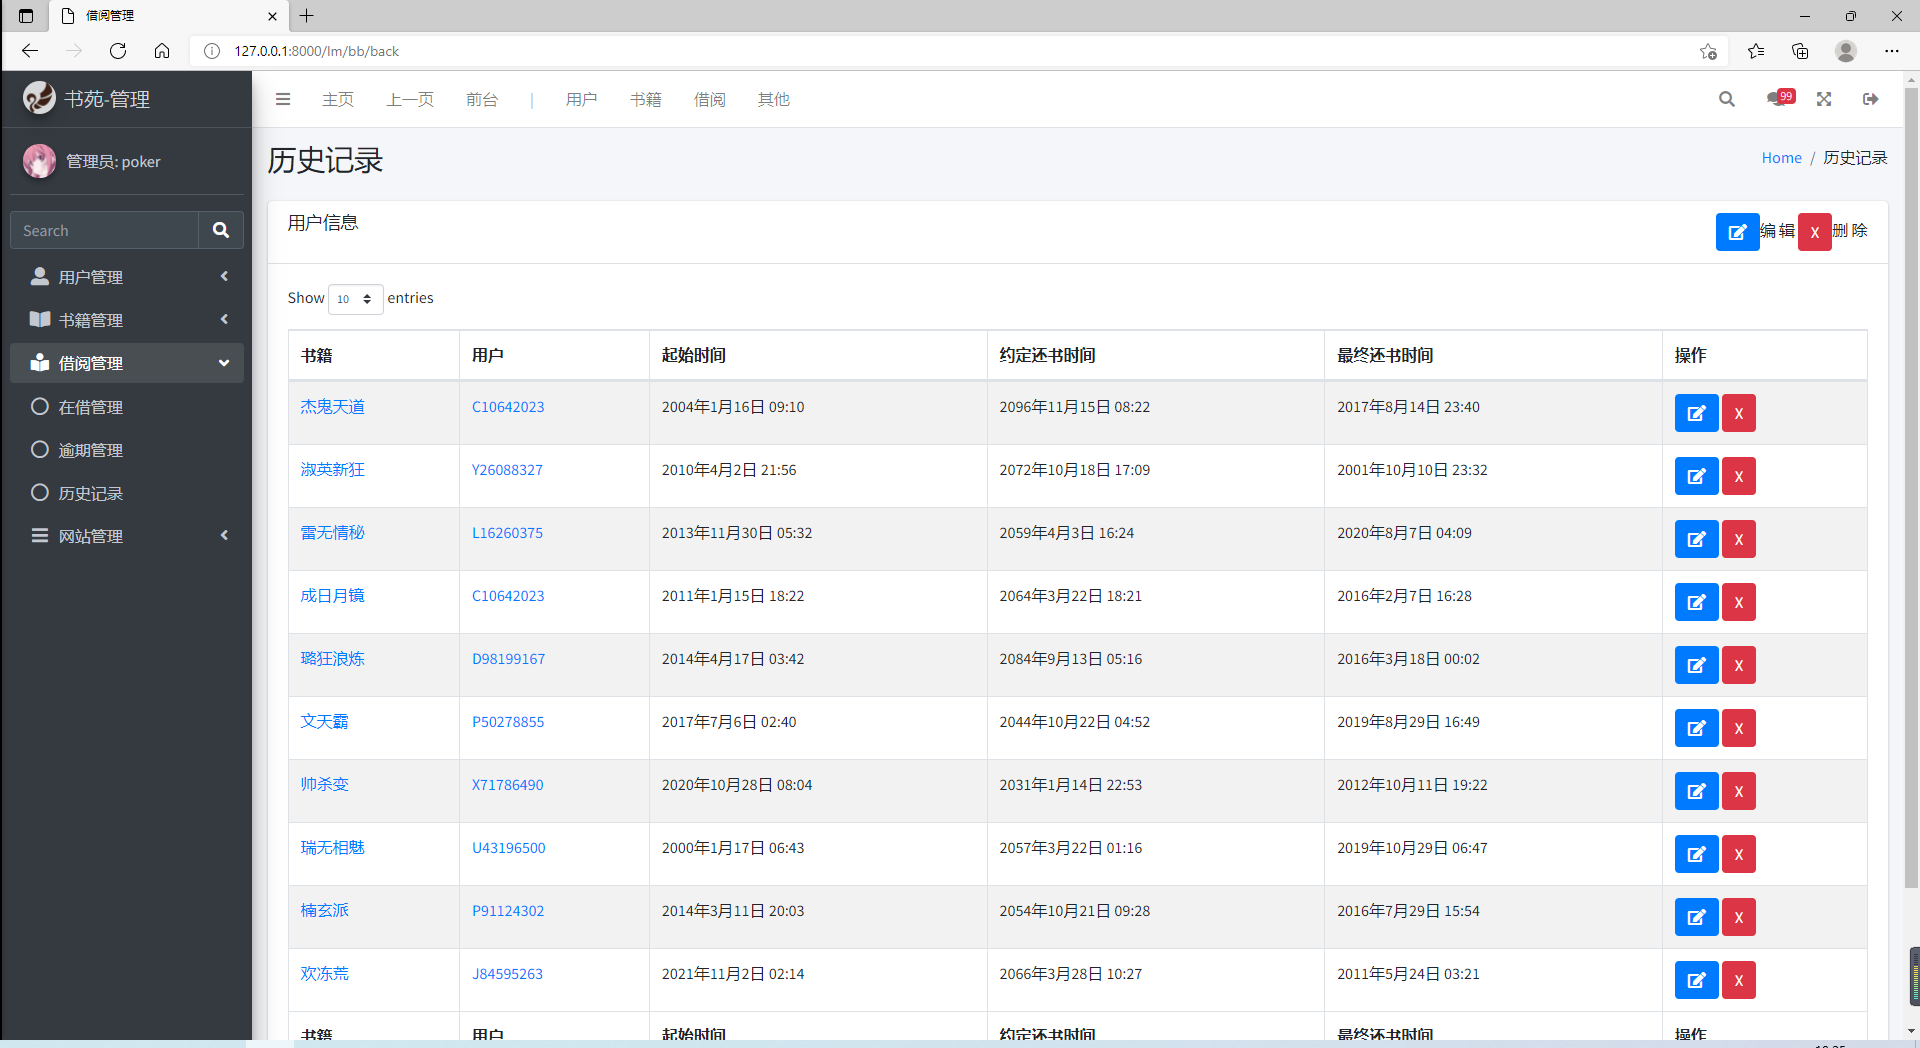Viewport: 1920px width, 1048px height.
Task: Edit the 成日月镜 record
Action: click(1696, 602)
